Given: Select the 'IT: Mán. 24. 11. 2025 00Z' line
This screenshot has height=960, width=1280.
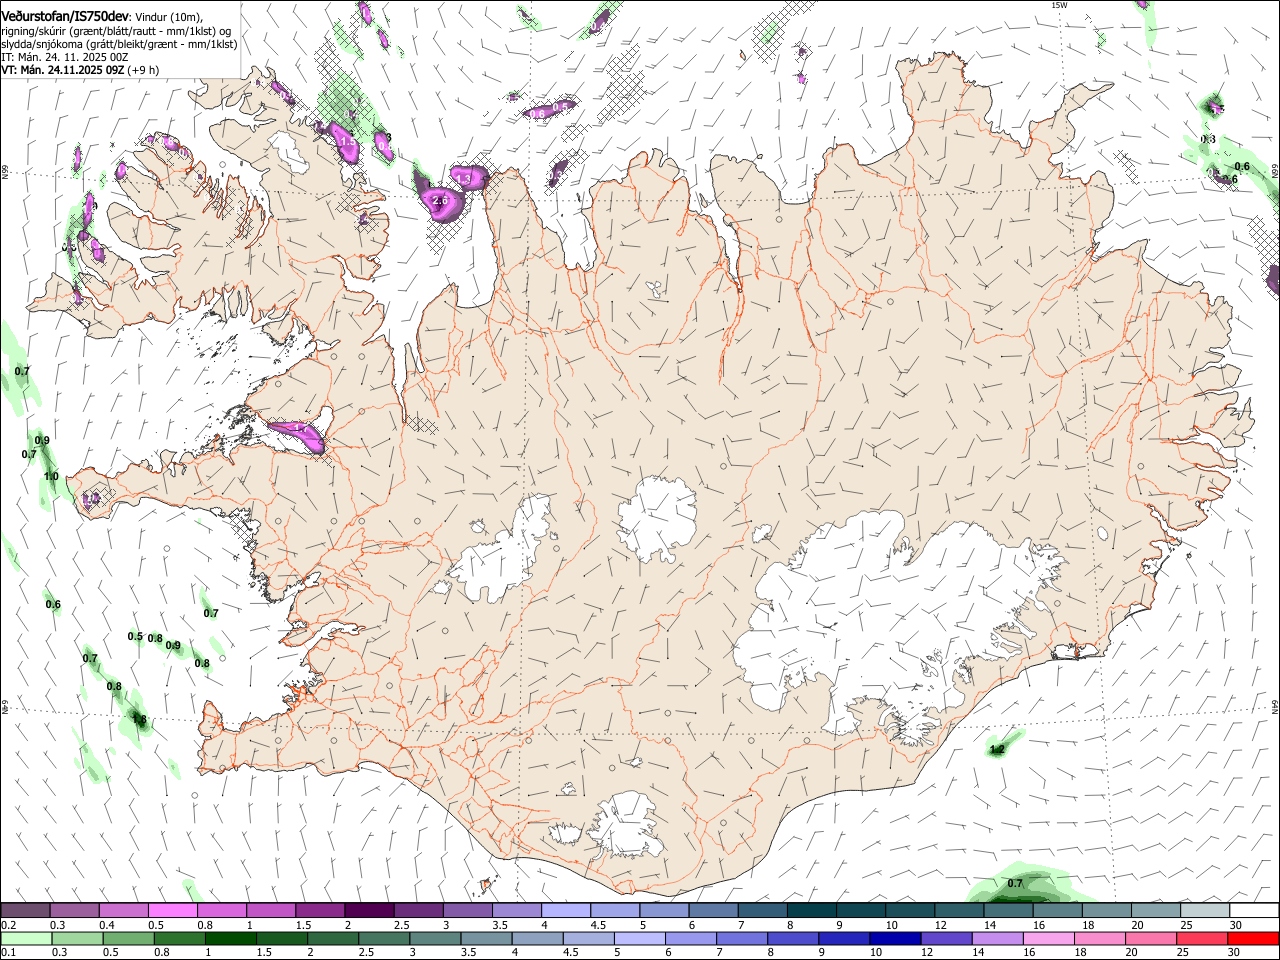Looking at the screenshot, I should click(64, 57).
